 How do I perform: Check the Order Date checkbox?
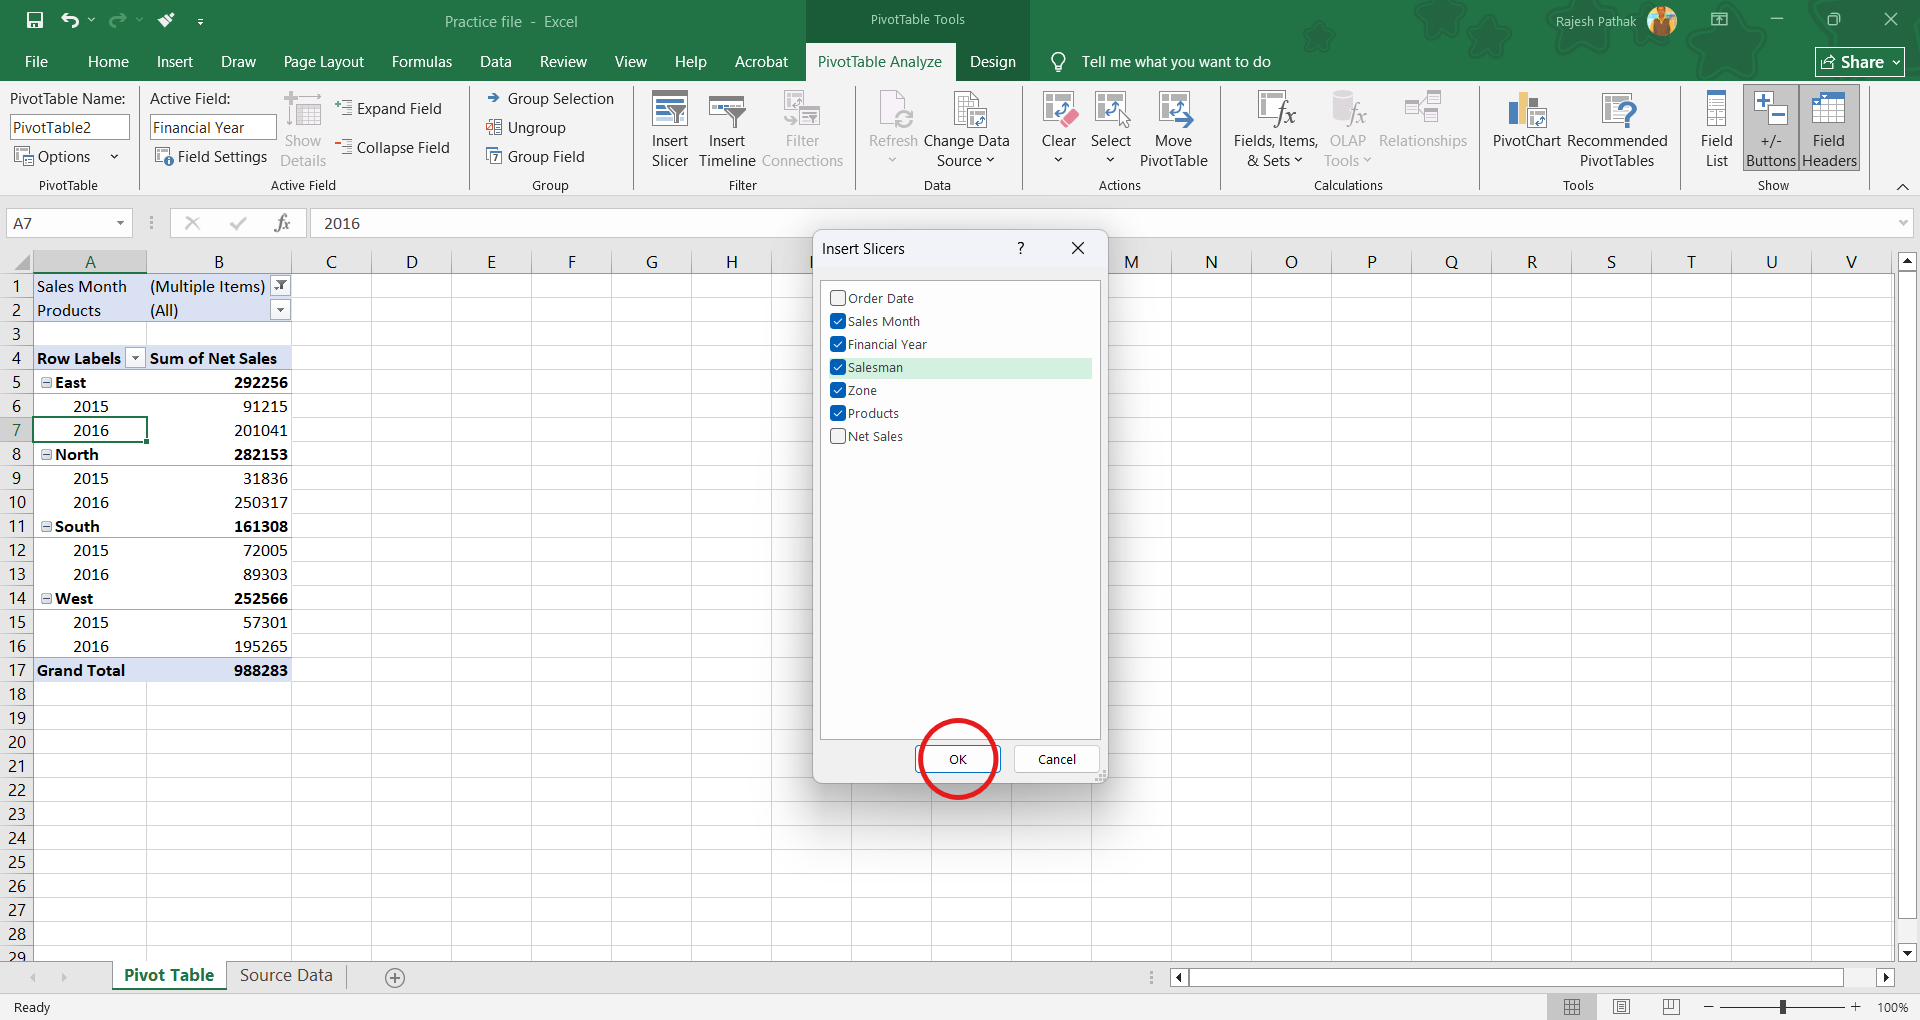point(838,298)
